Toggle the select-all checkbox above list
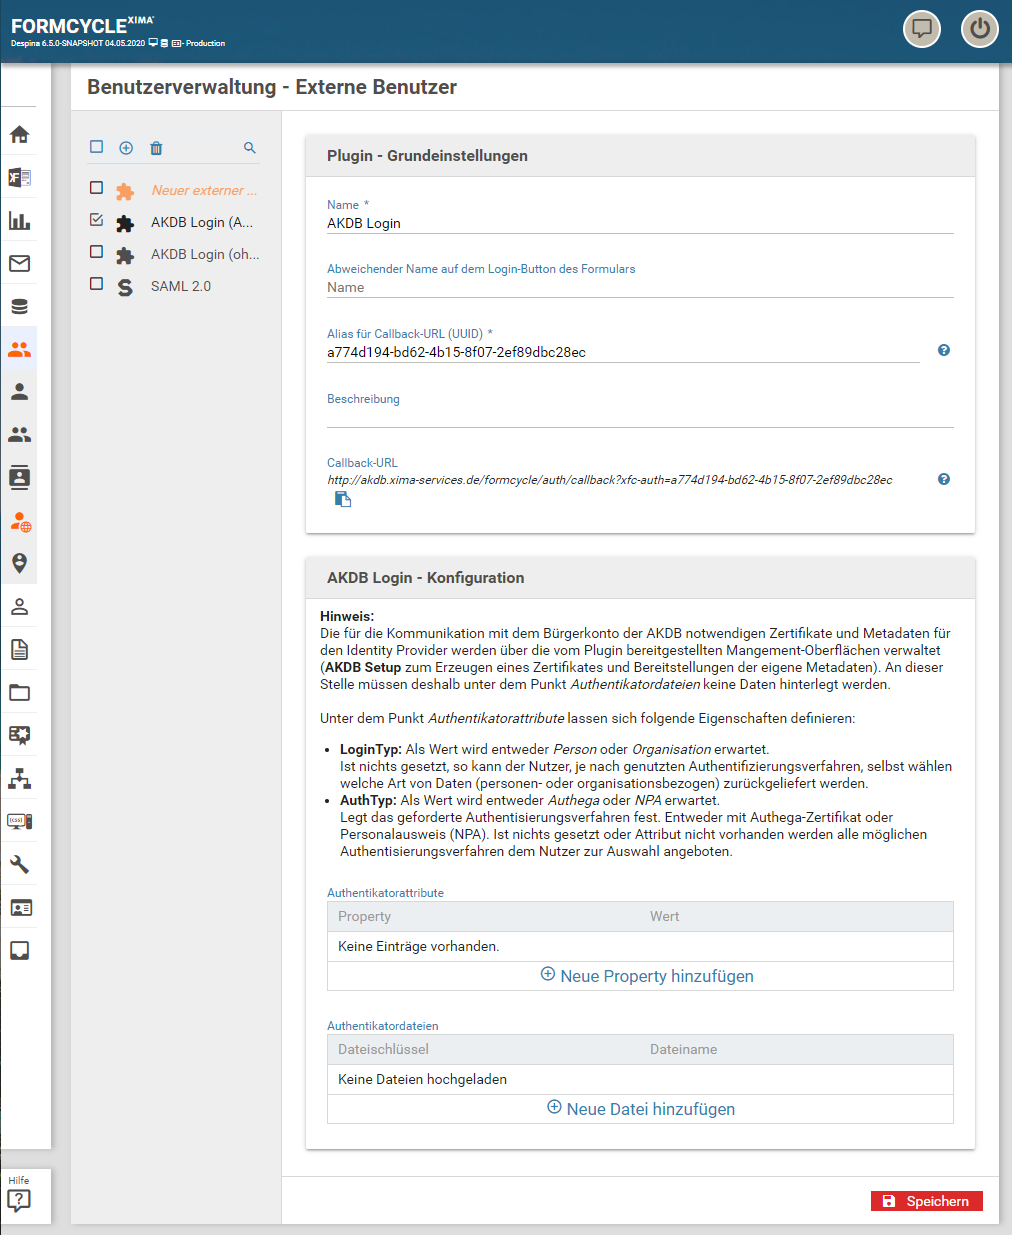 click(x=97, y=147)
